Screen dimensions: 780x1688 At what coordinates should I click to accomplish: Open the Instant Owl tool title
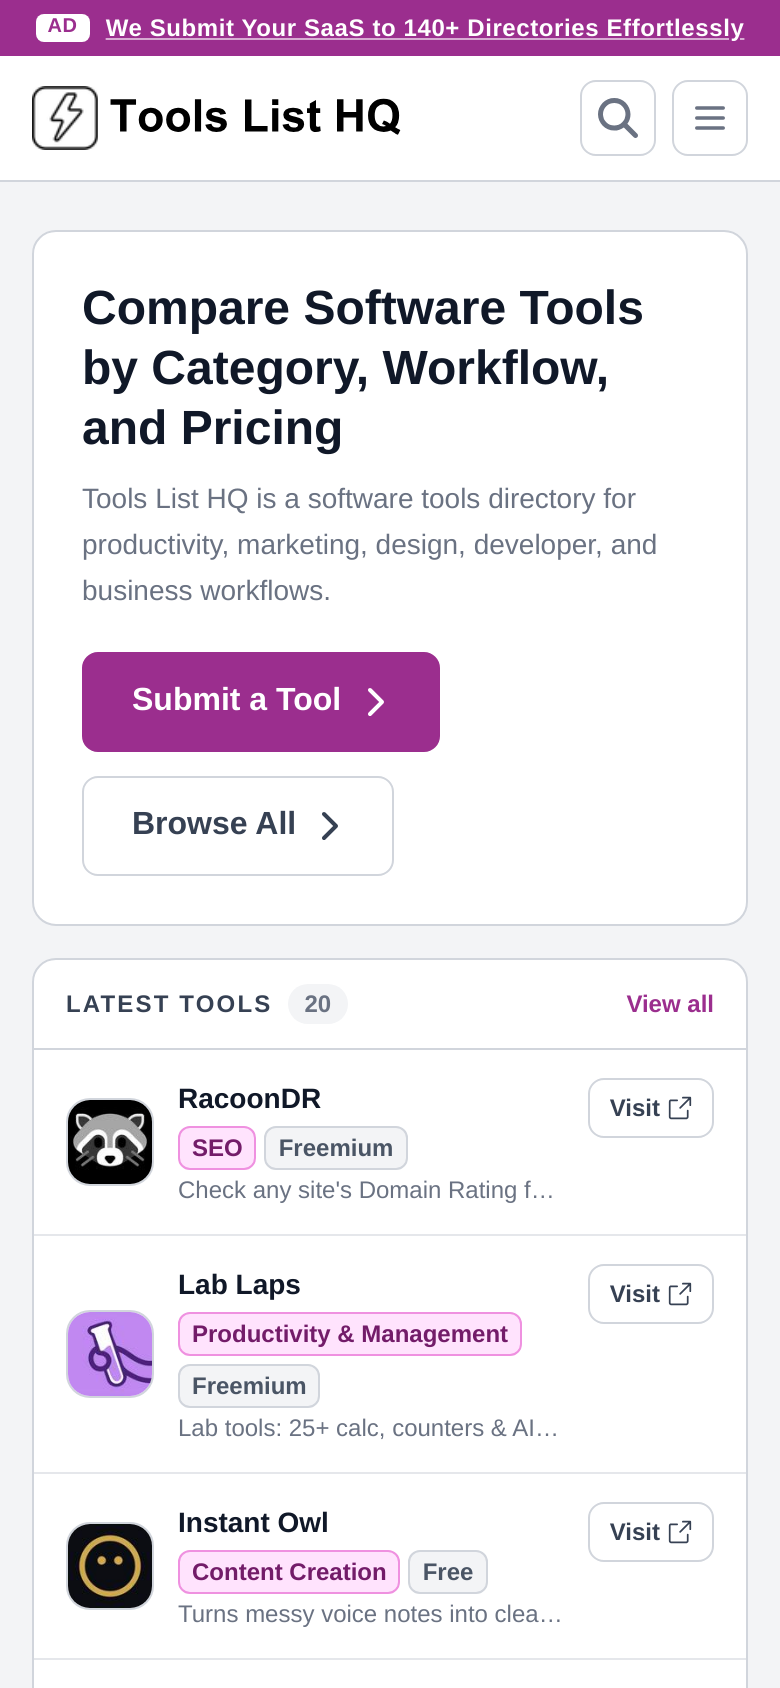point(253,1523)
